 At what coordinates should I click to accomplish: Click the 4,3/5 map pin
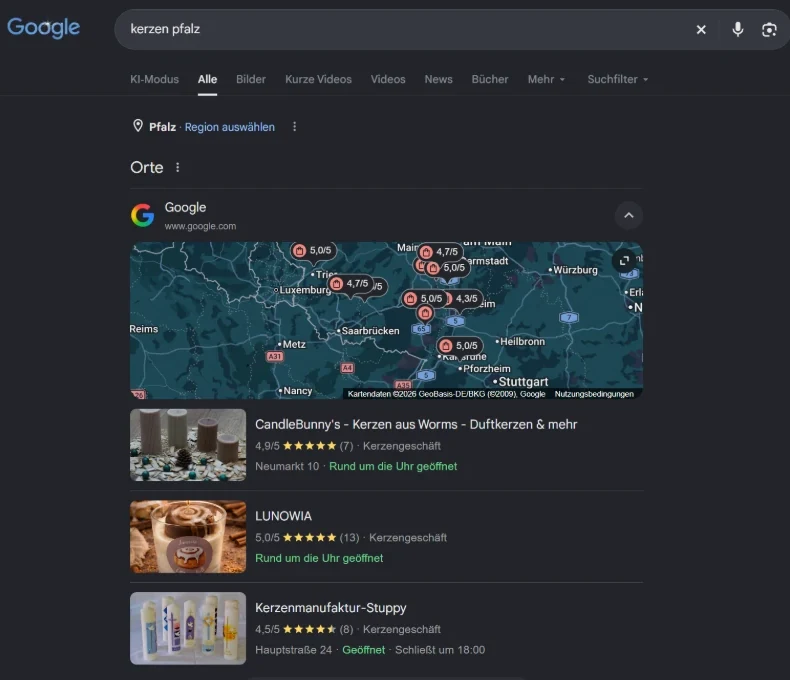point(464,299)
